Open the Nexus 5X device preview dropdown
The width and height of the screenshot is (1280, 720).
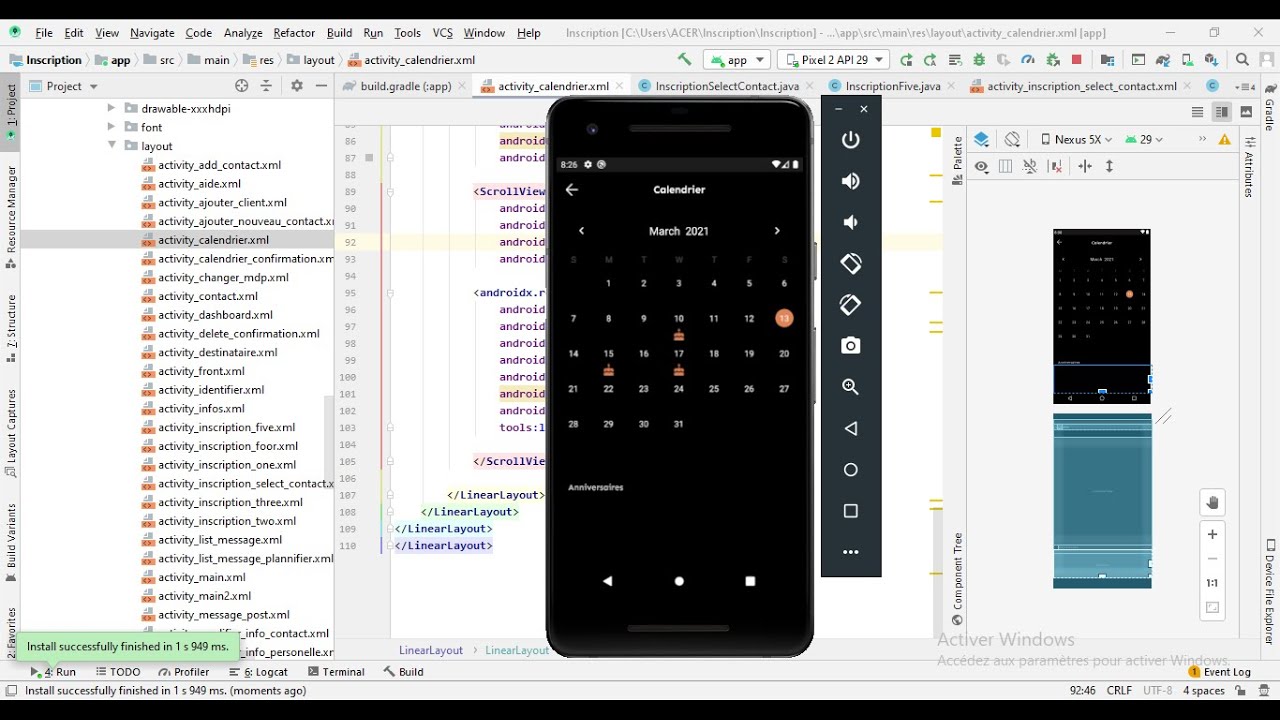(1076, 140)
